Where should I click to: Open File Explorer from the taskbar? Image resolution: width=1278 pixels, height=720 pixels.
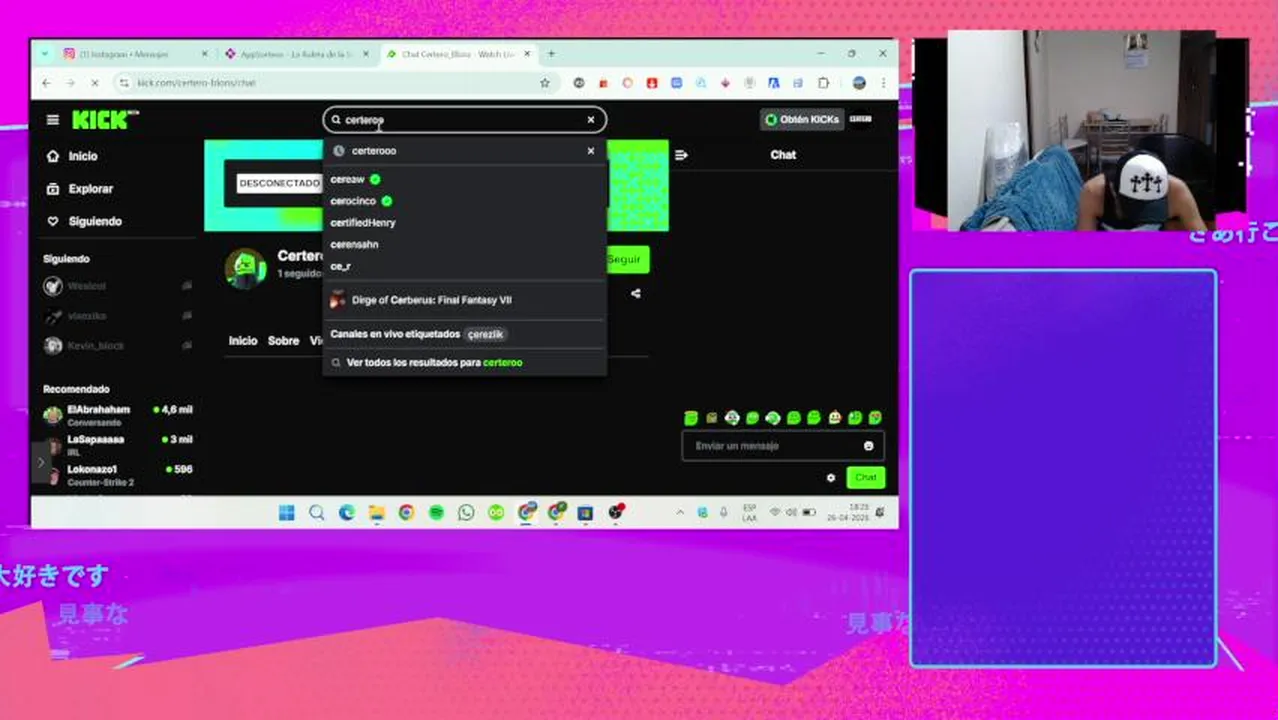coord(376,513)
